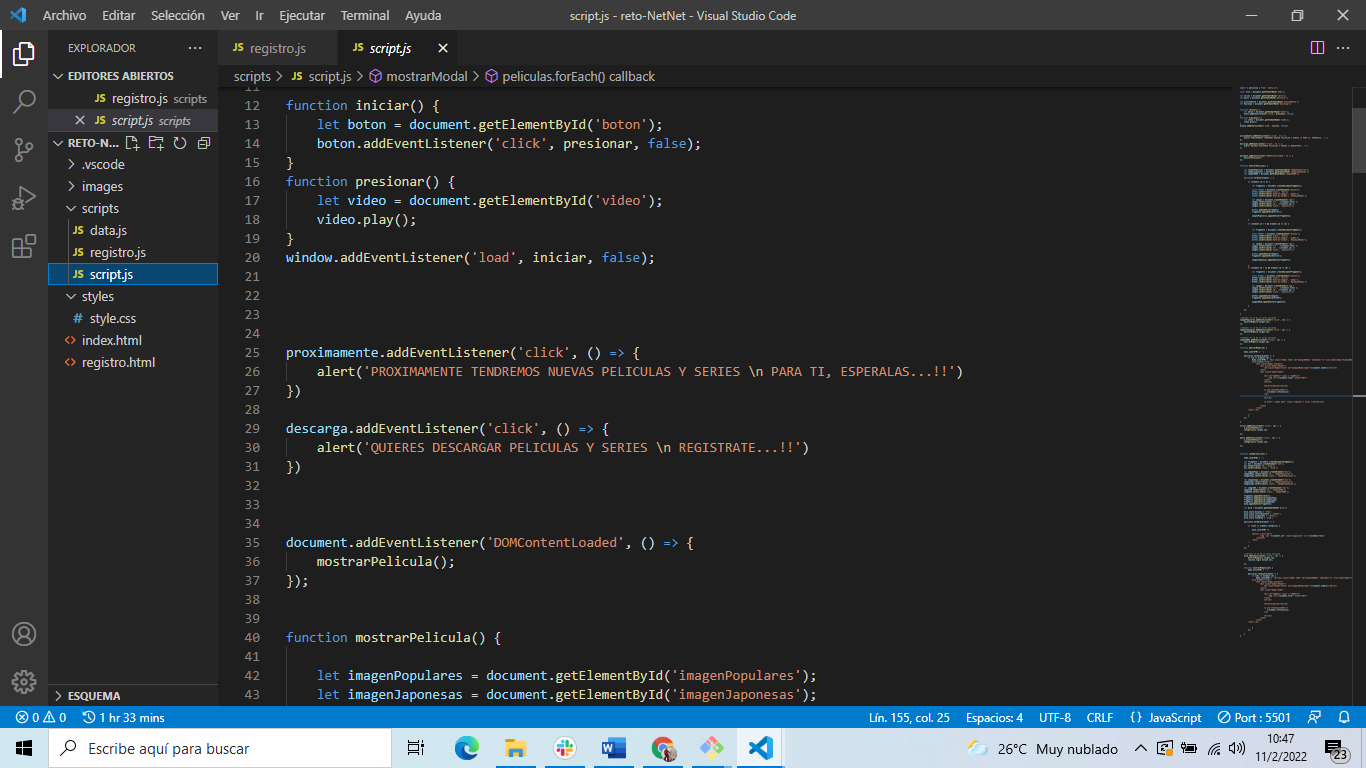Image resolution: width=1366 pixels, height=768 pixels.
Task: Open the Search view in activity bar
Action: coord(24,102)
